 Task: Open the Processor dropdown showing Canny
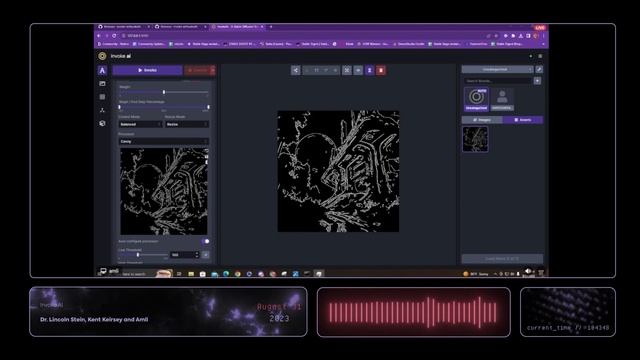[164, 141]
